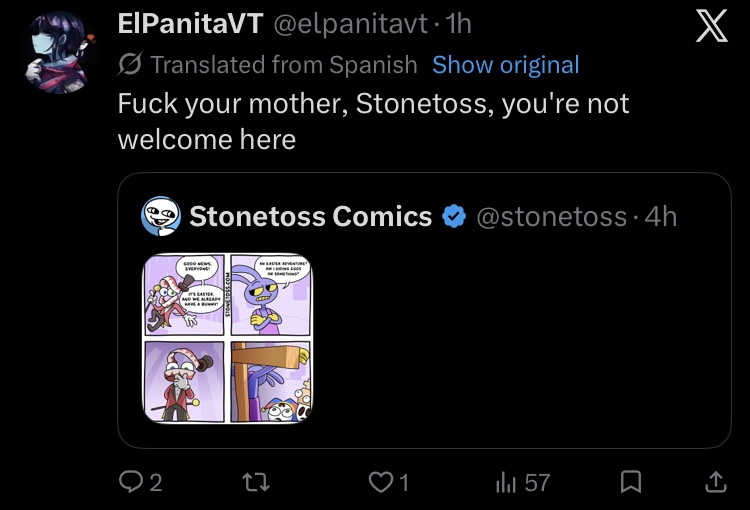Click the translation indicator icon
Image resolution: width=750 pixels, height=510 pixels.
[x=130, y=65]
